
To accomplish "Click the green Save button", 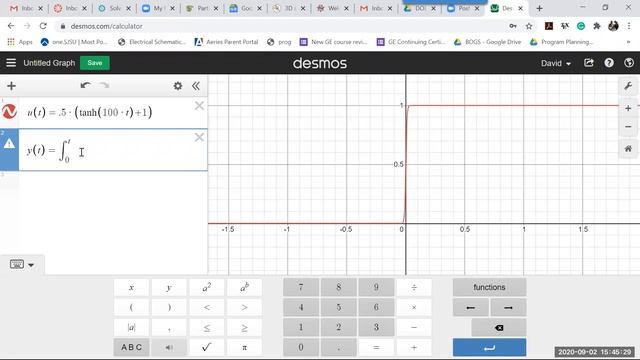I will [95, 63].
